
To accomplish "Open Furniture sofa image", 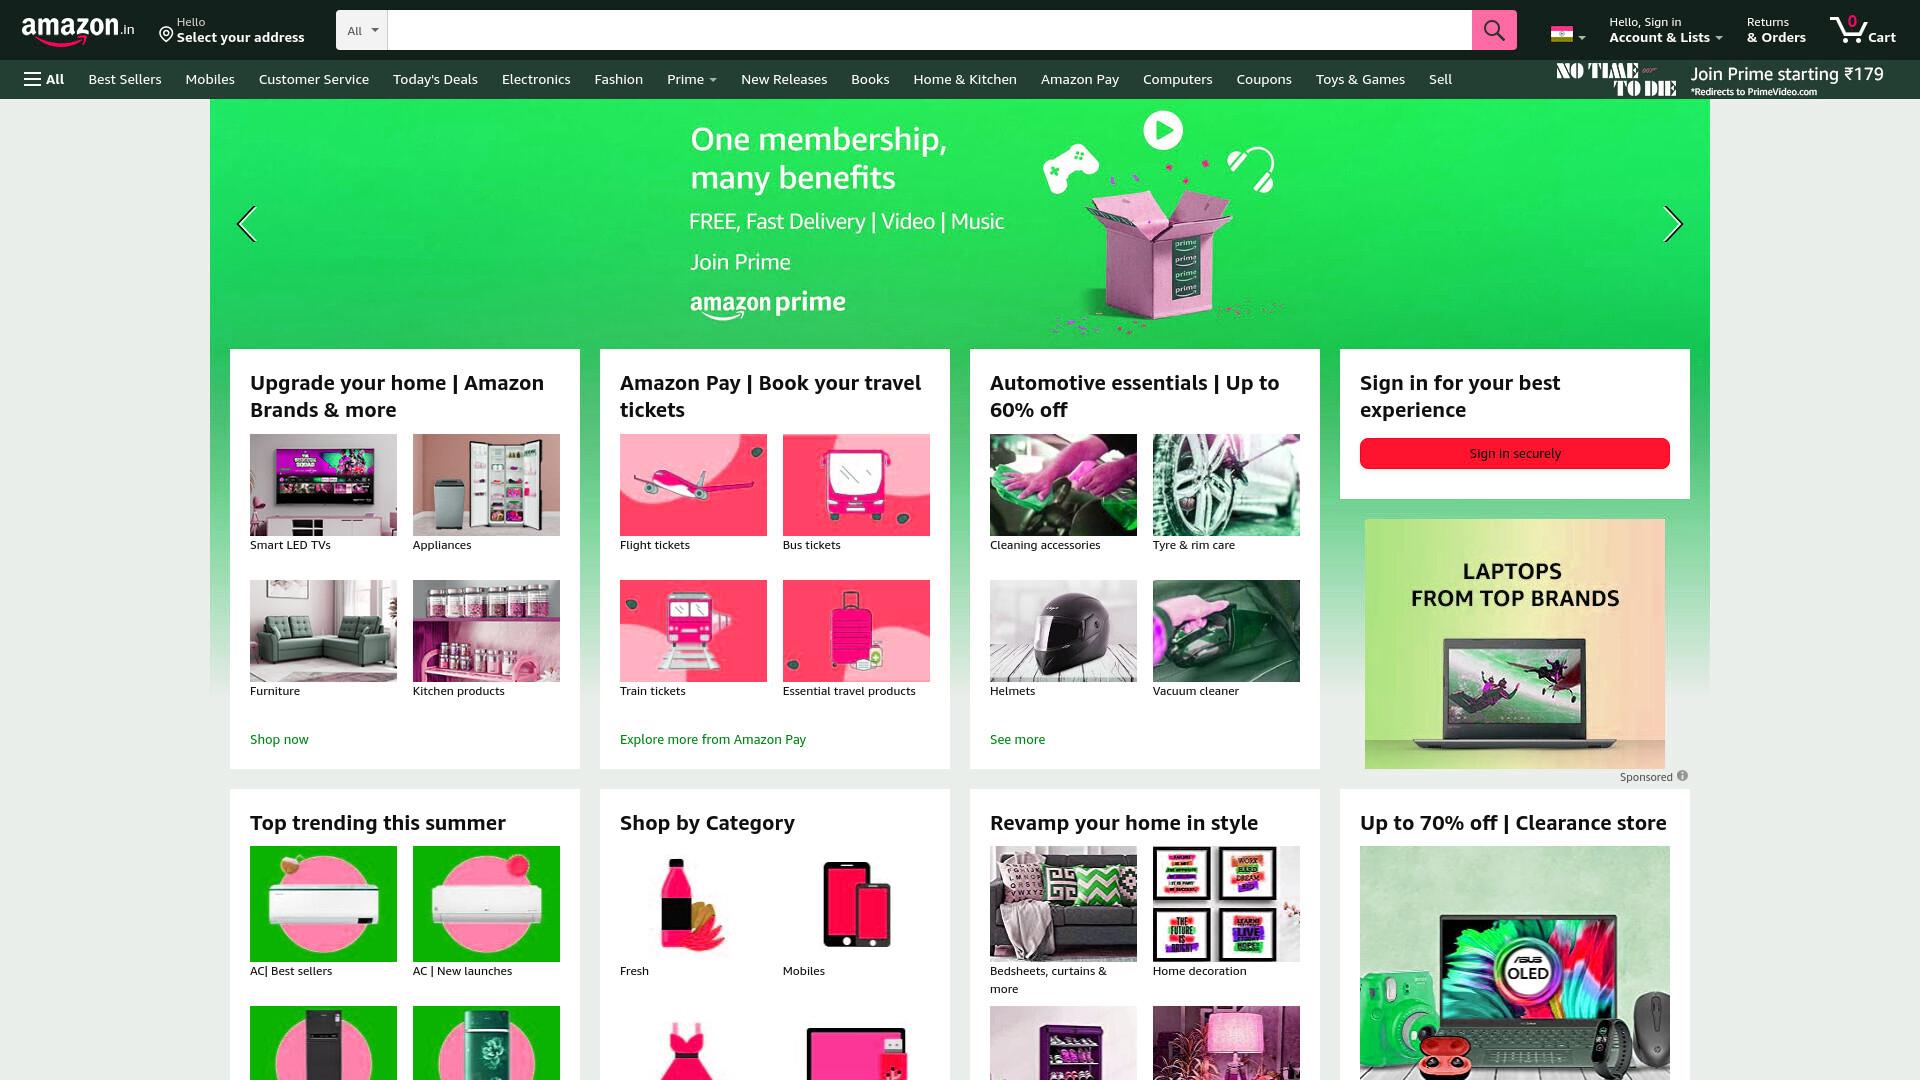I will (323, 631).
